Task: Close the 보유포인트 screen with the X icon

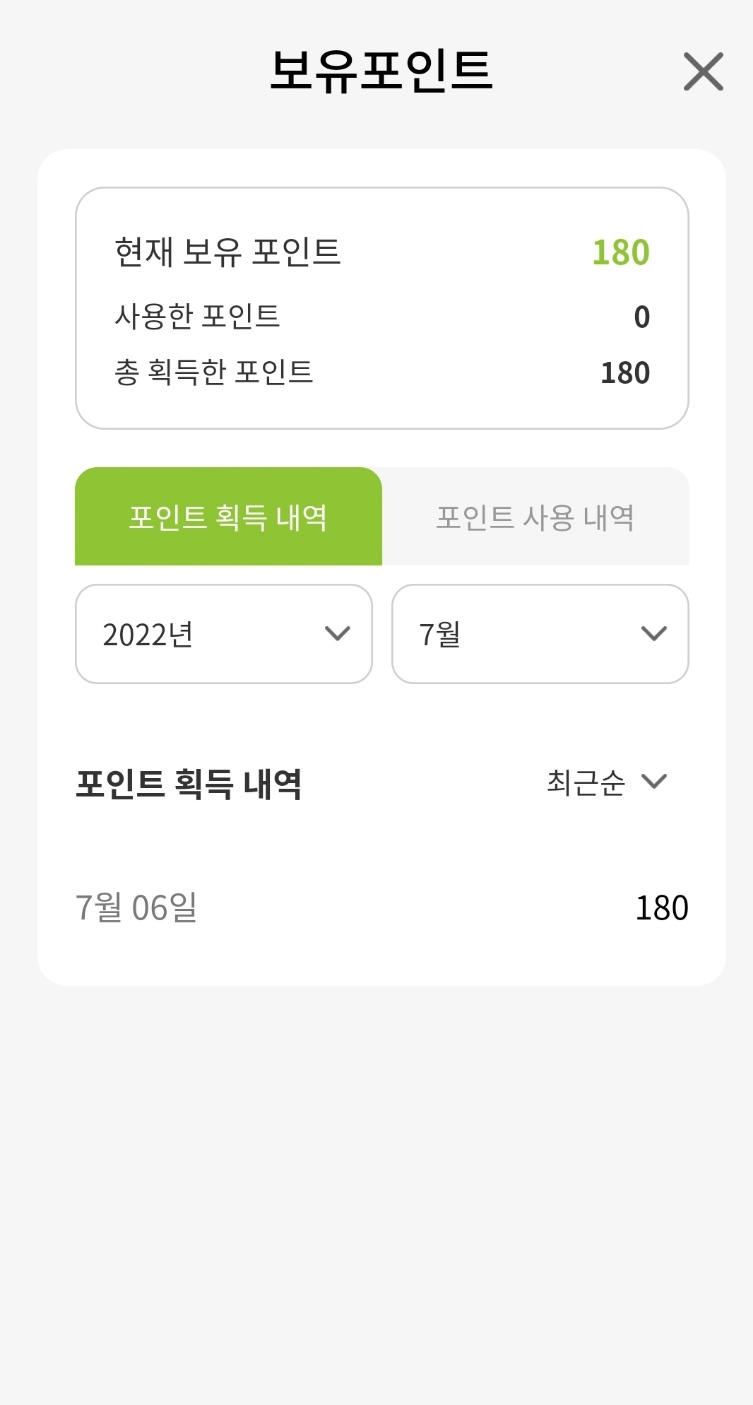Action: [x=703, y=72]
